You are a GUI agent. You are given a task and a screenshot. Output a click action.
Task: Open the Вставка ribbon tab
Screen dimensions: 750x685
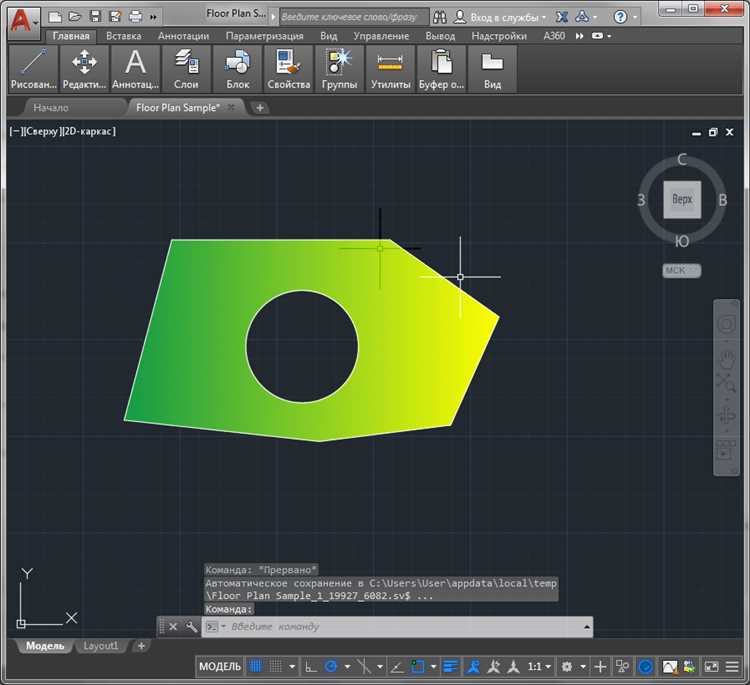(123, 36)
